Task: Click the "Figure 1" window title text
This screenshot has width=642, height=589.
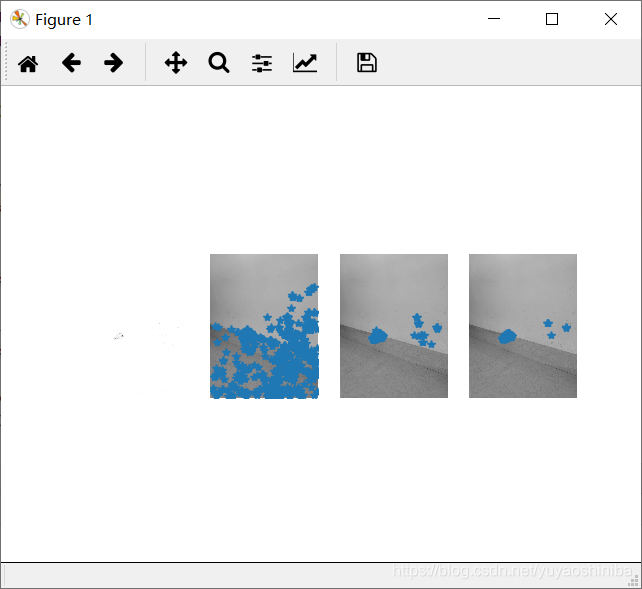Action: click(x=64, y=20)
